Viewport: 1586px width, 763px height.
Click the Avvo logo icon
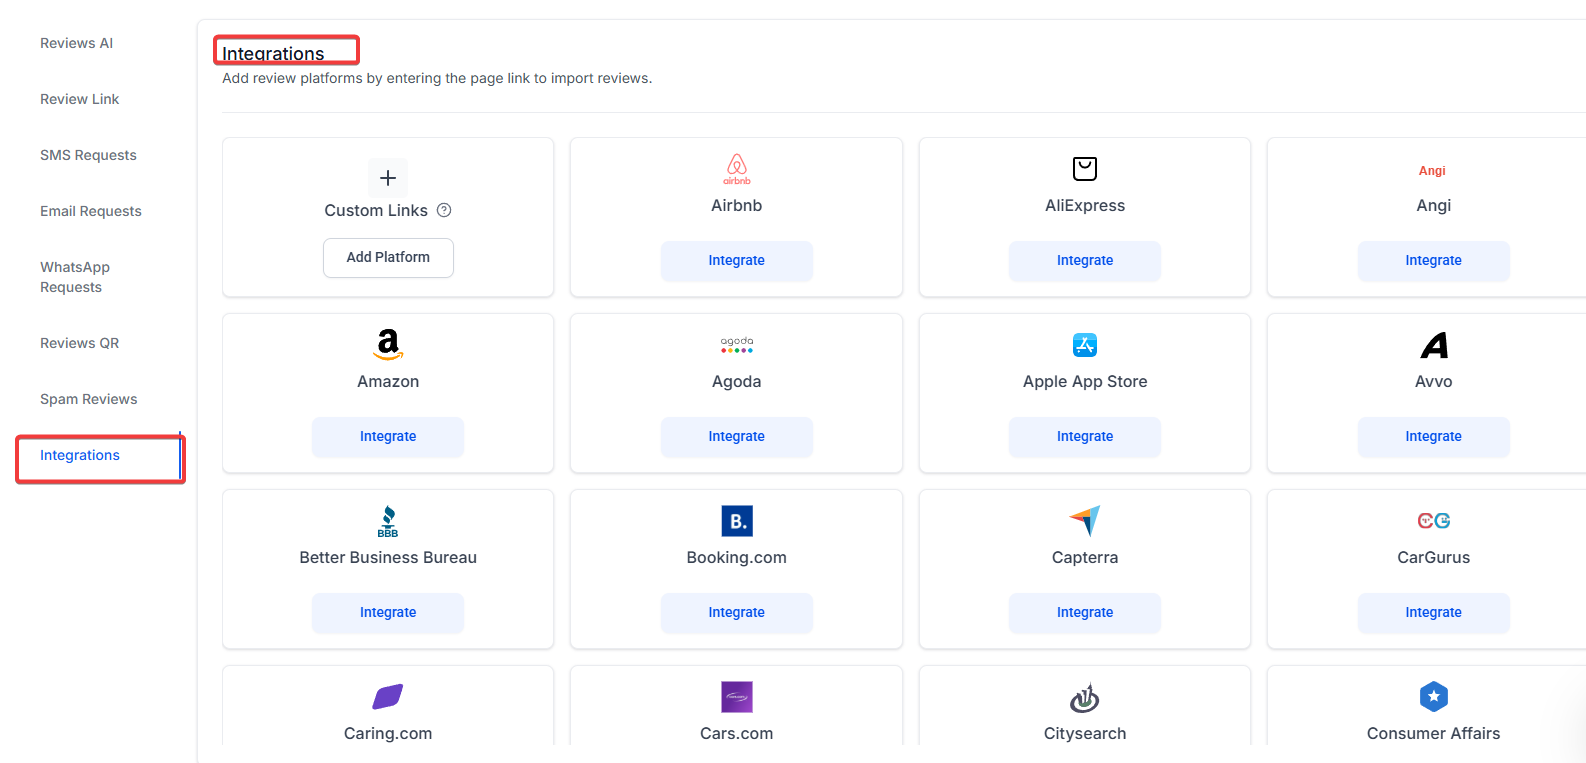[1434, 345]
